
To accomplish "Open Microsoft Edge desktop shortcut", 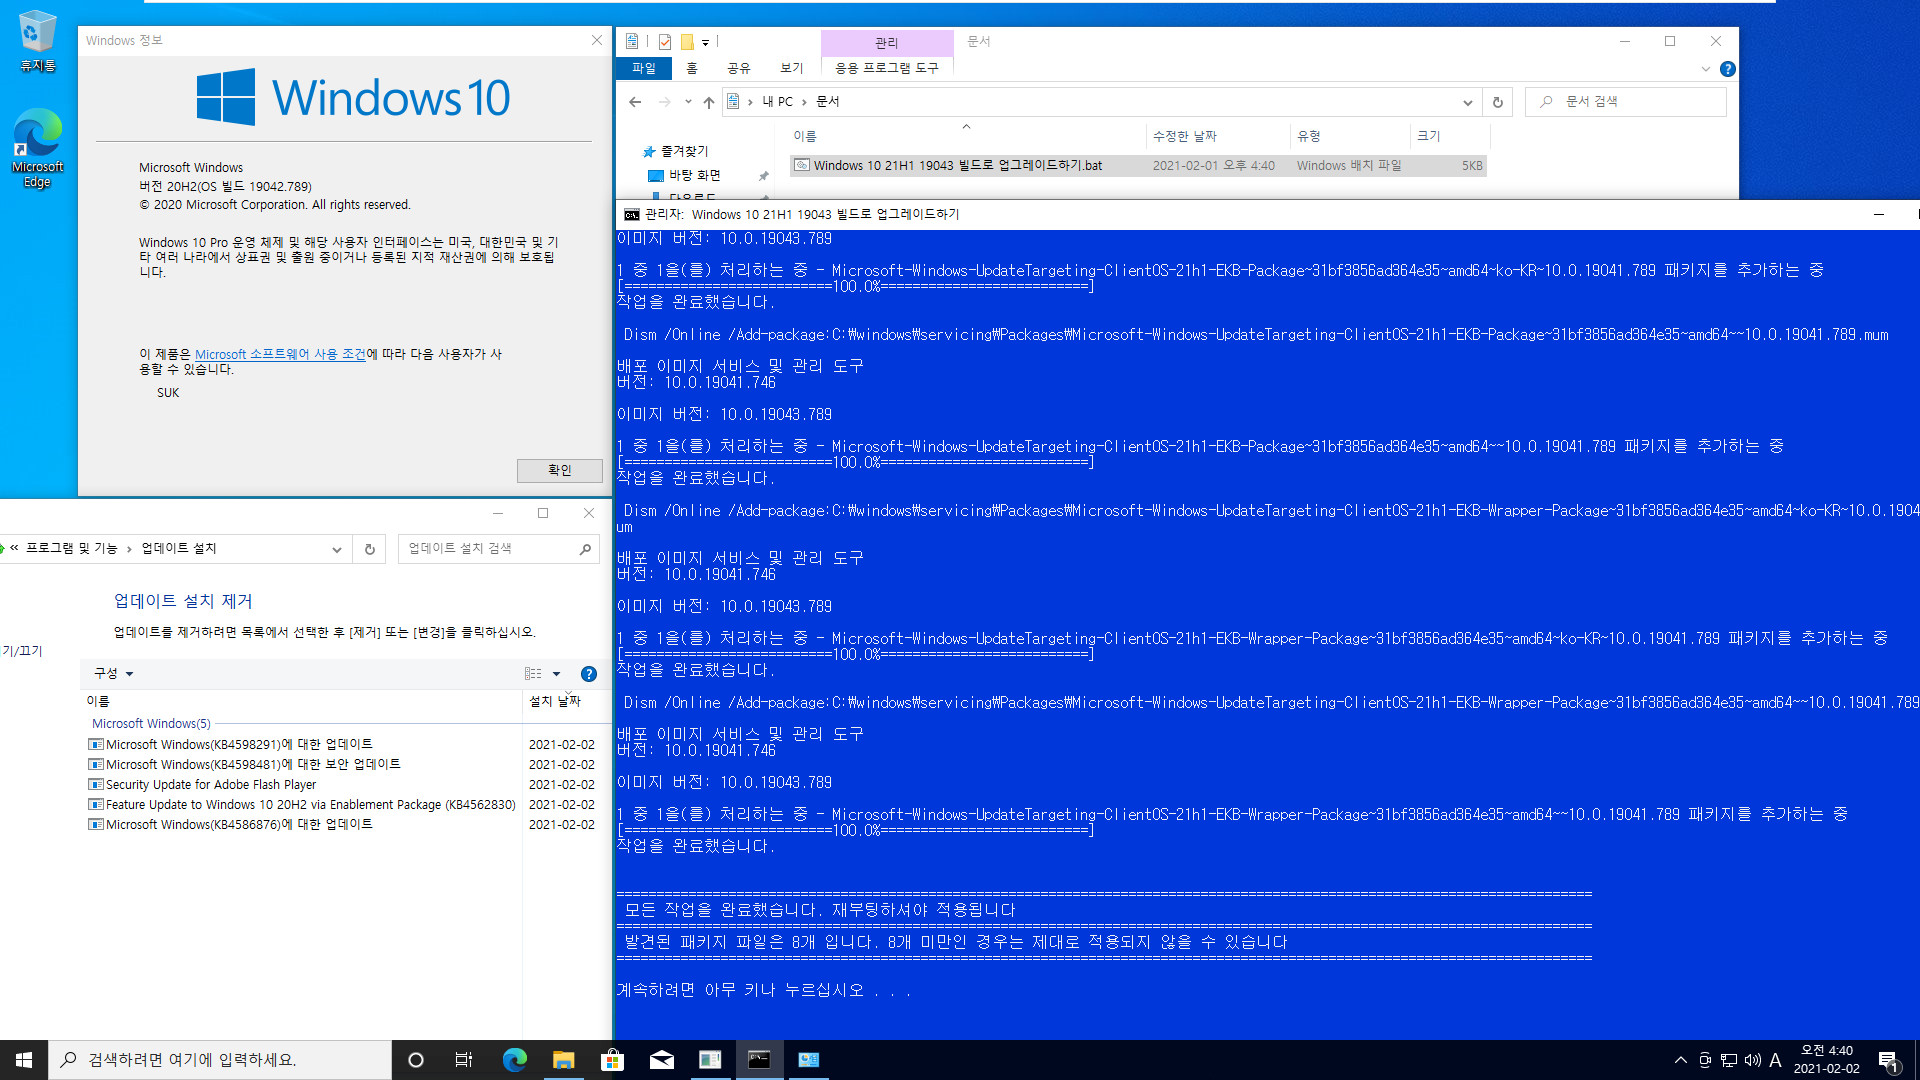I will click(37, 148).
